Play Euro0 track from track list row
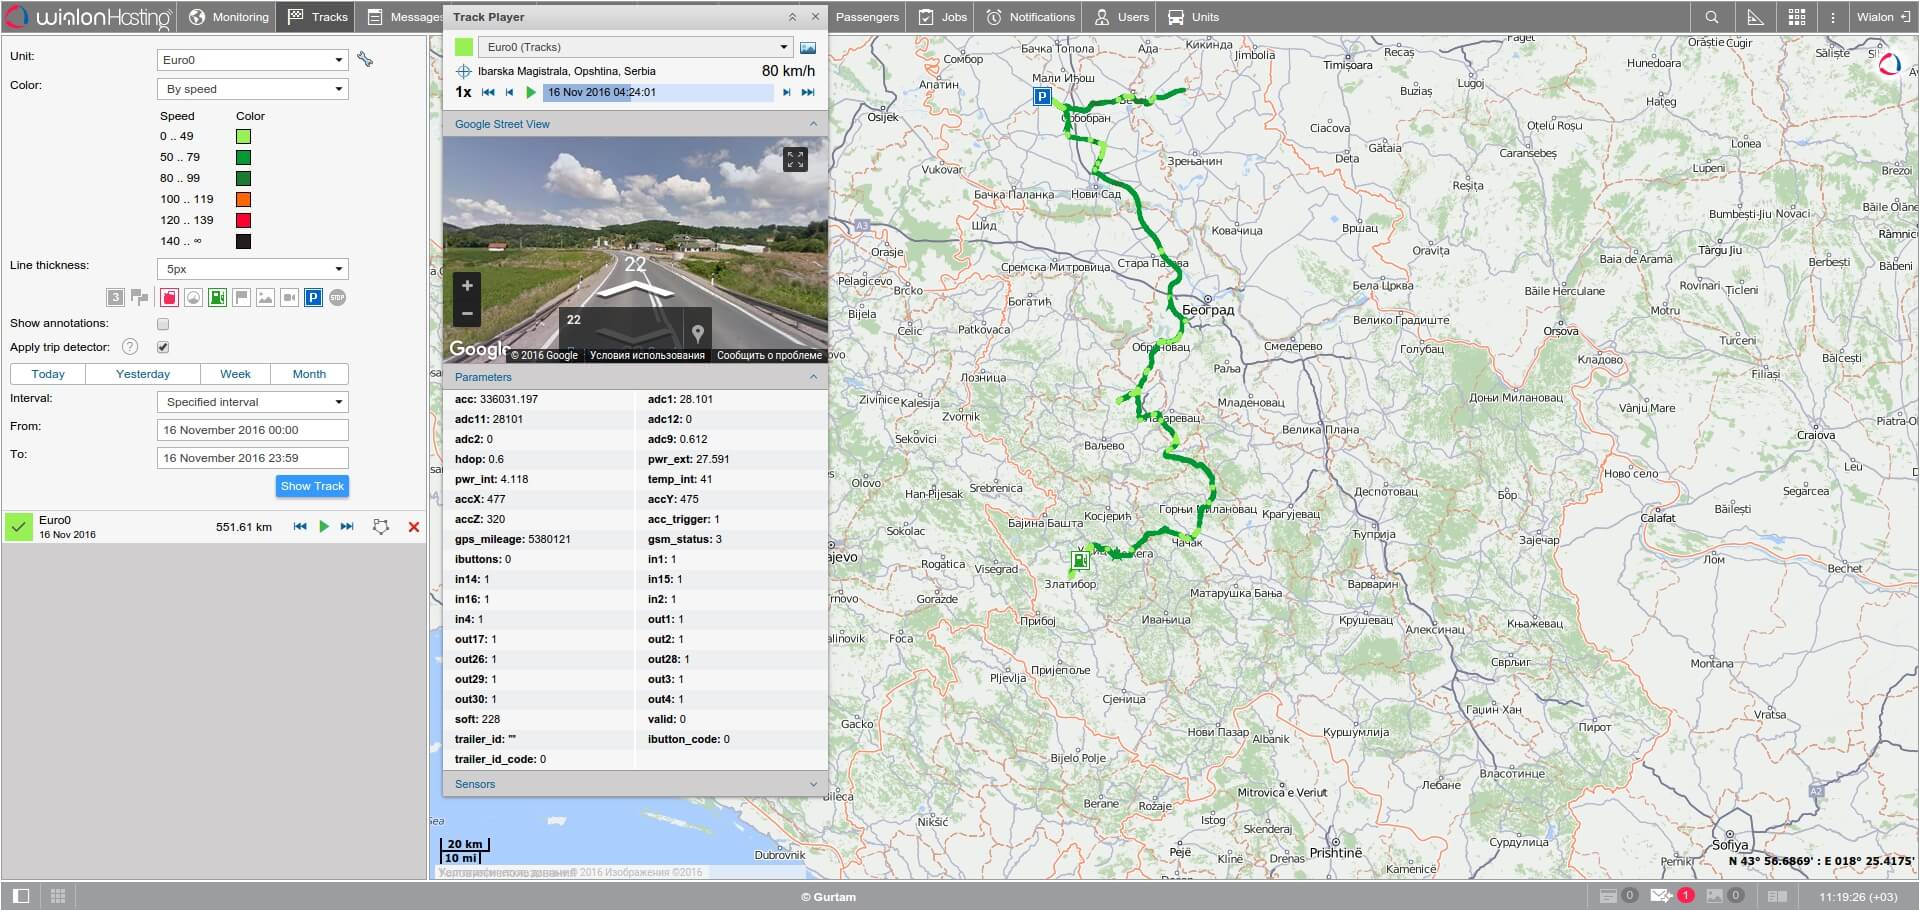The height and width of the screenshot is (911, 1919). coord(324,526)
